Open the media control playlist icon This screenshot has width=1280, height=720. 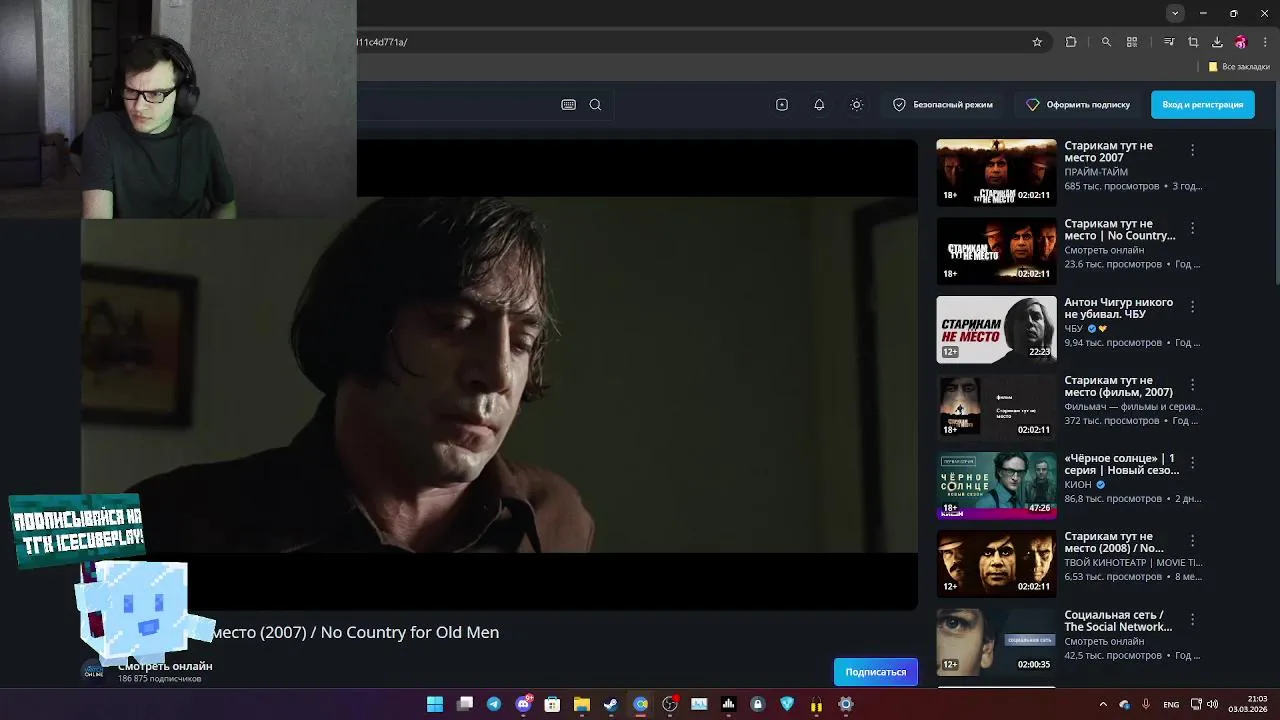coord(1169,42)
